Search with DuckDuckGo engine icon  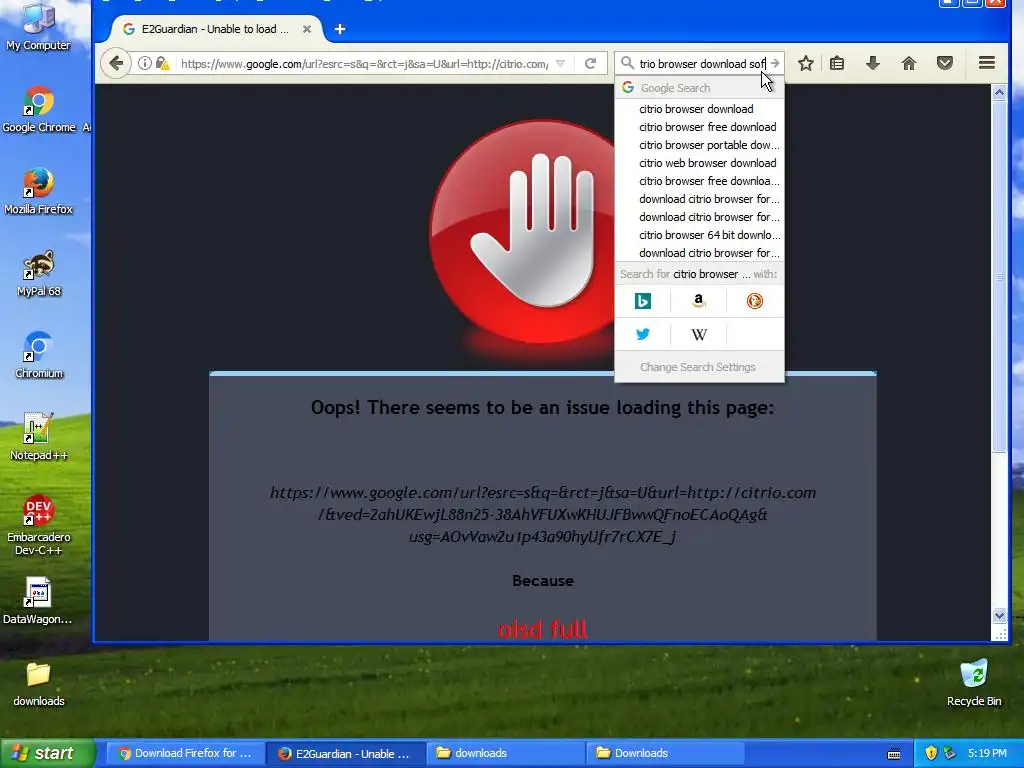pos(754,300)
